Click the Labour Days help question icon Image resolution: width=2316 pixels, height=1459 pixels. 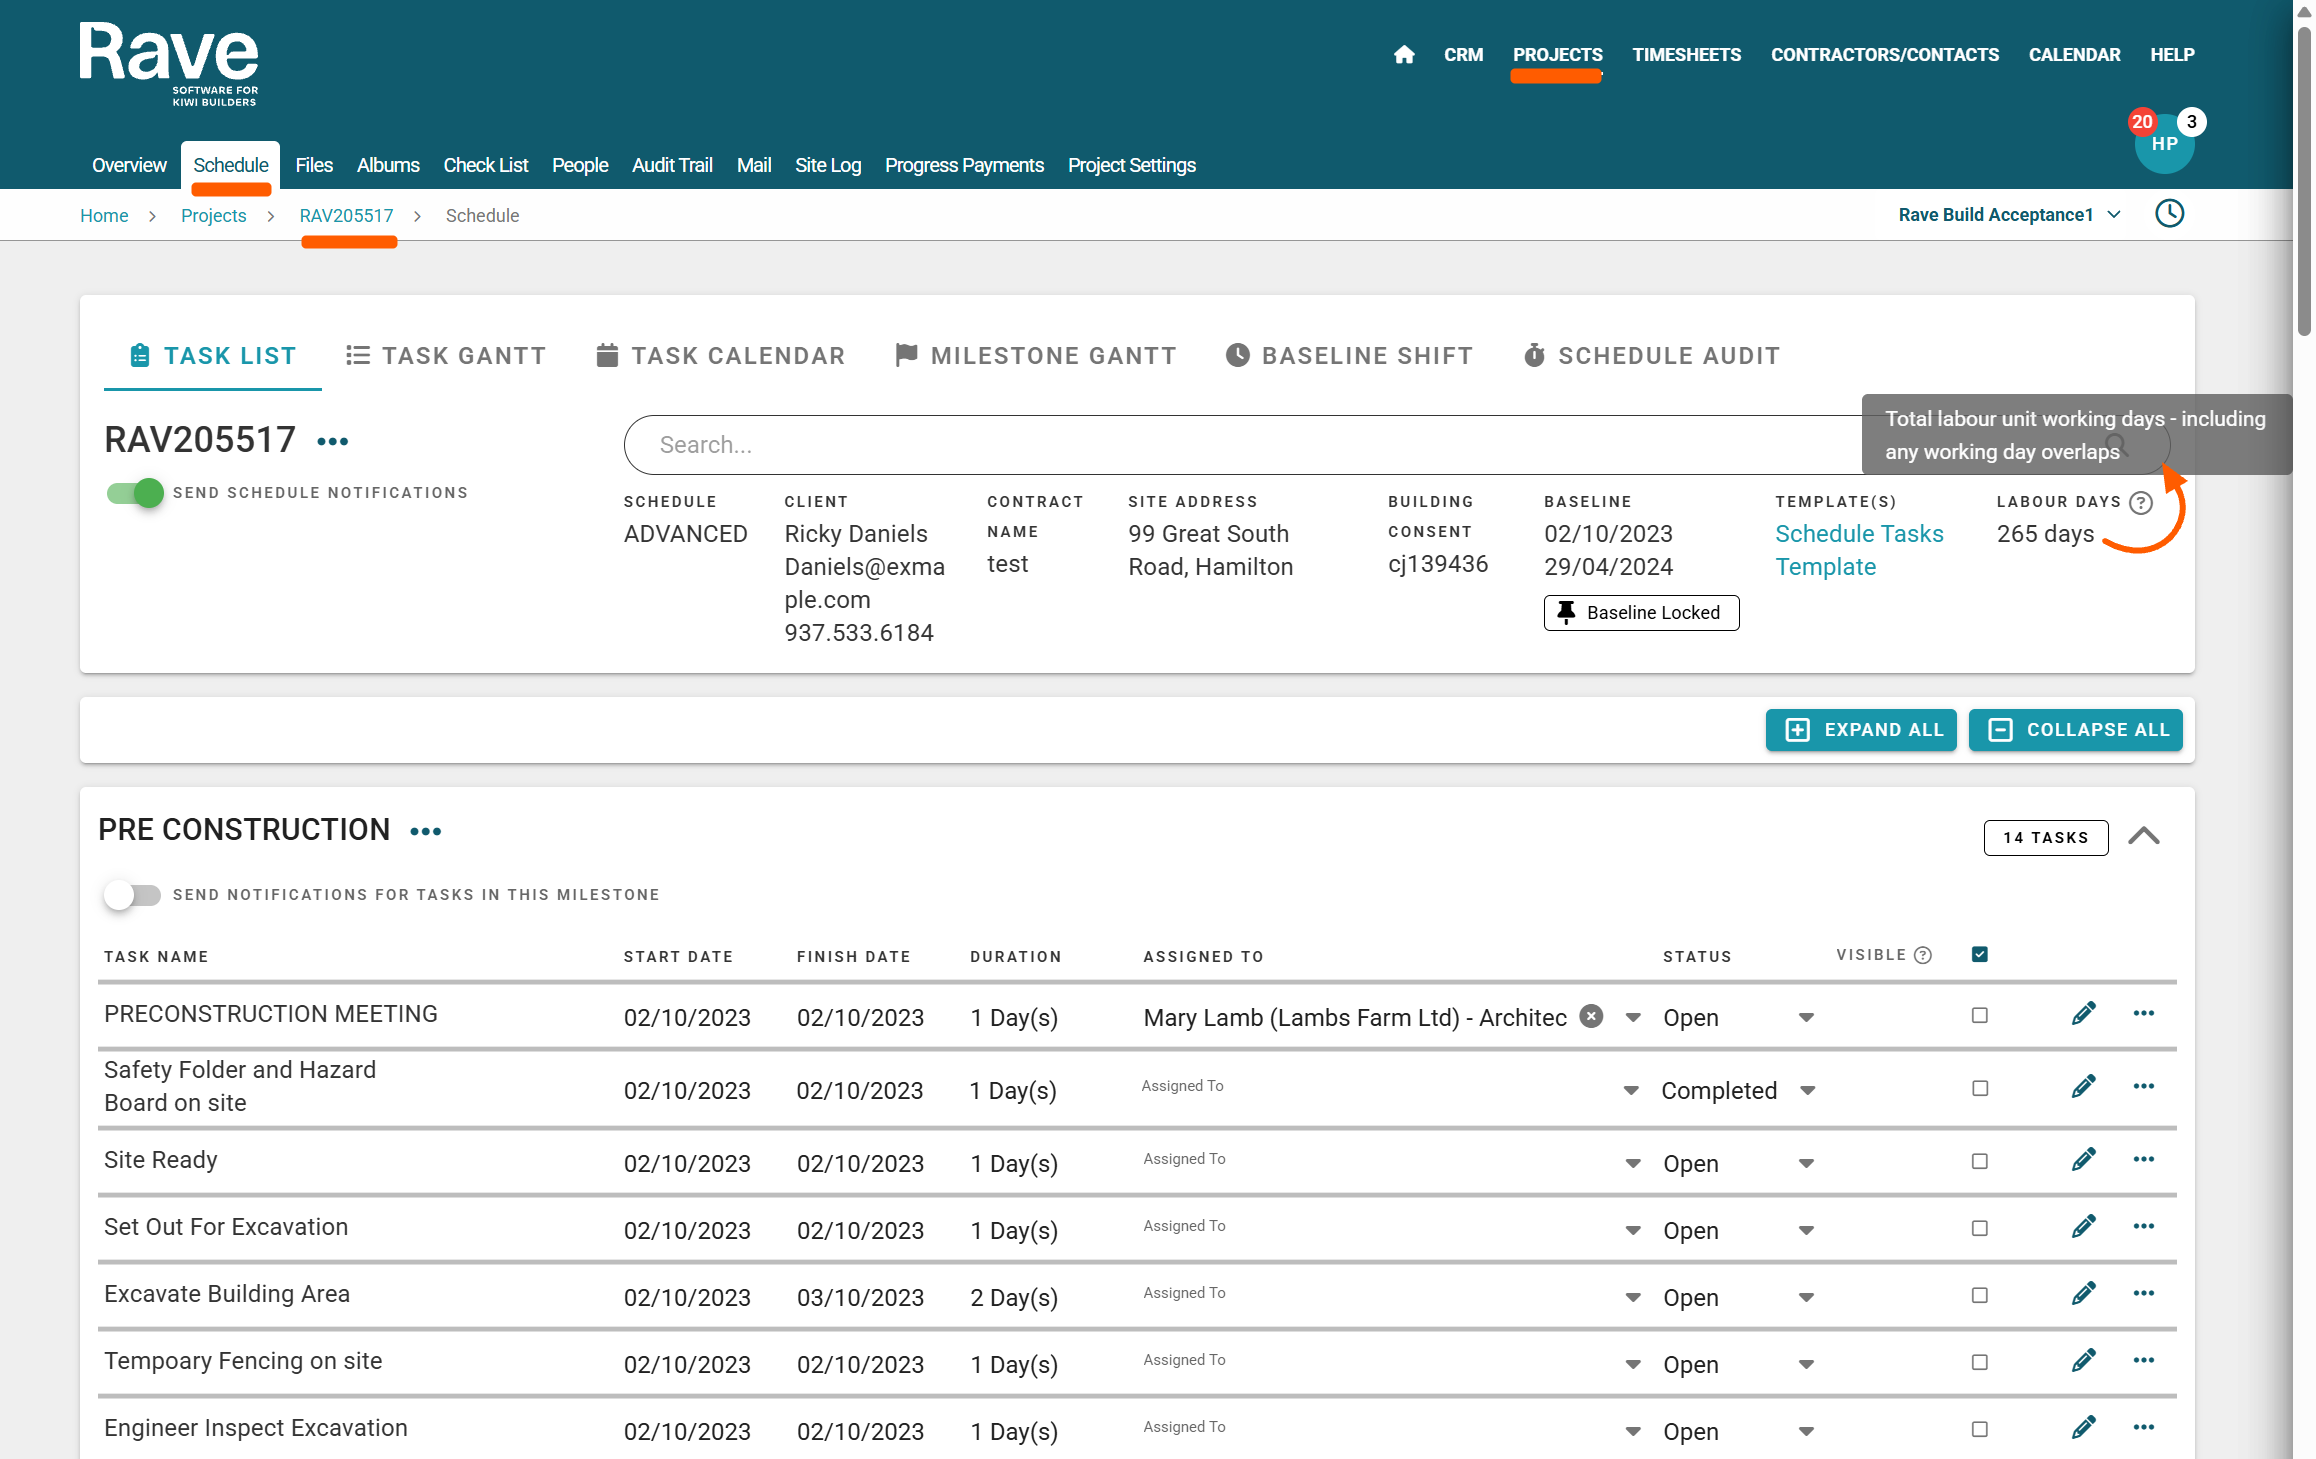click(x=2140, y=503)
